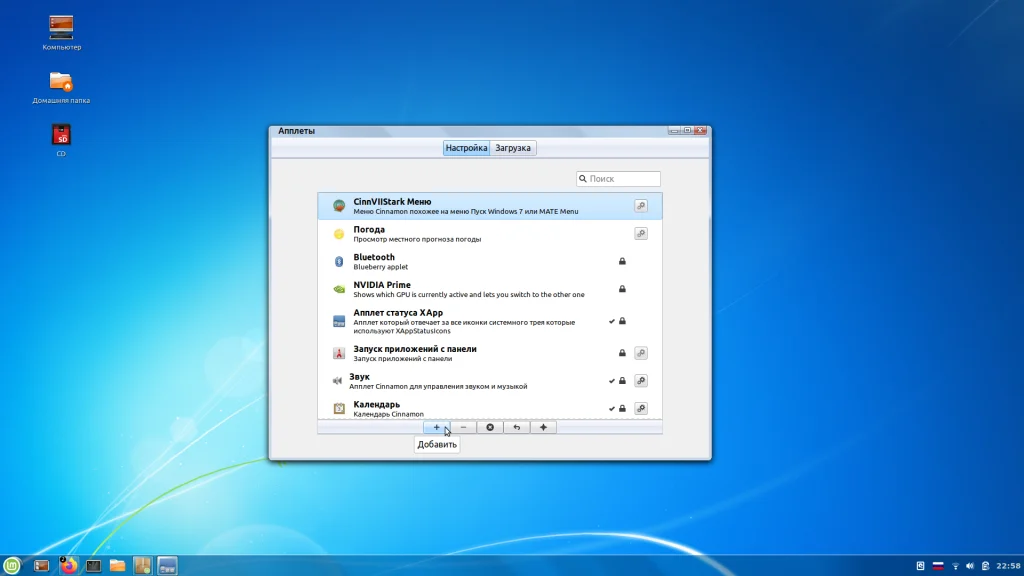This screenshot has width=1024, height=576.
Task: Open the Linux Mint start menu
Action: 13,565
